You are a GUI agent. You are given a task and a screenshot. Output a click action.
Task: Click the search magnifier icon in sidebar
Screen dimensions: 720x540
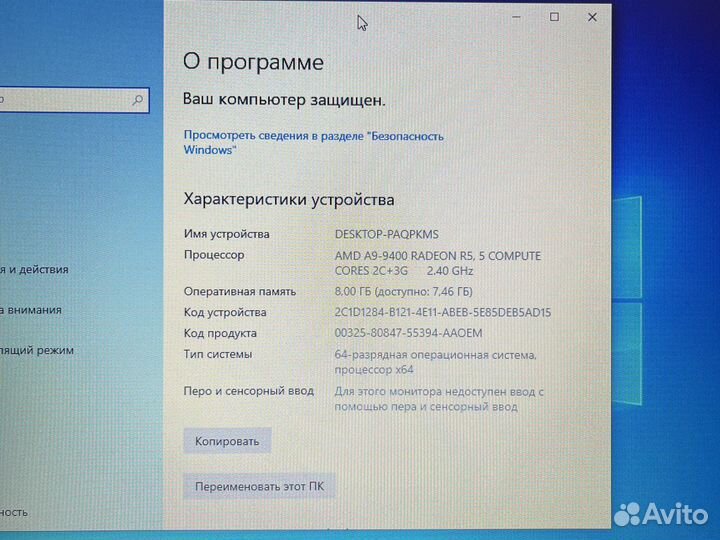point(137,100)
